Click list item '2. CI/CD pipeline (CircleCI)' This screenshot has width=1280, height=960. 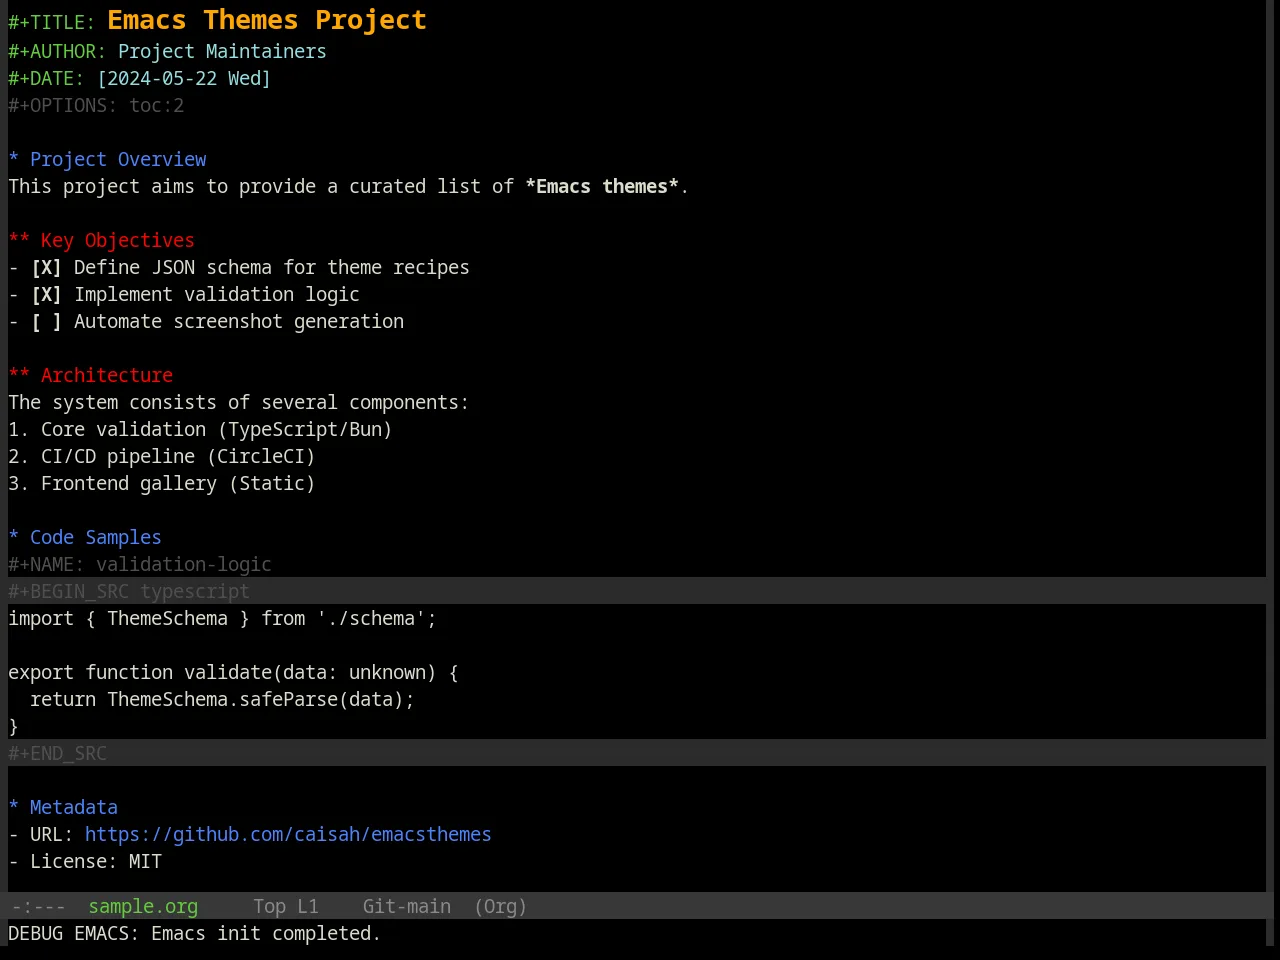(162, 457)
